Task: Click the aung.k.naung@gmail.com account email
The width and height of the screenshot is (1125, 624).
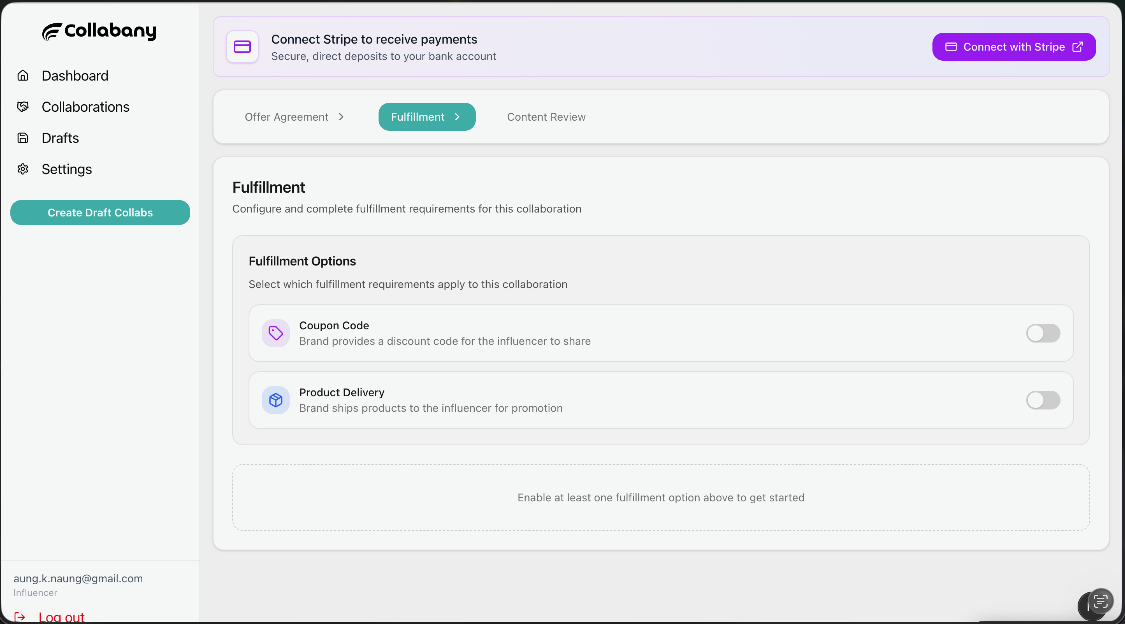Action: pos(77,578)
